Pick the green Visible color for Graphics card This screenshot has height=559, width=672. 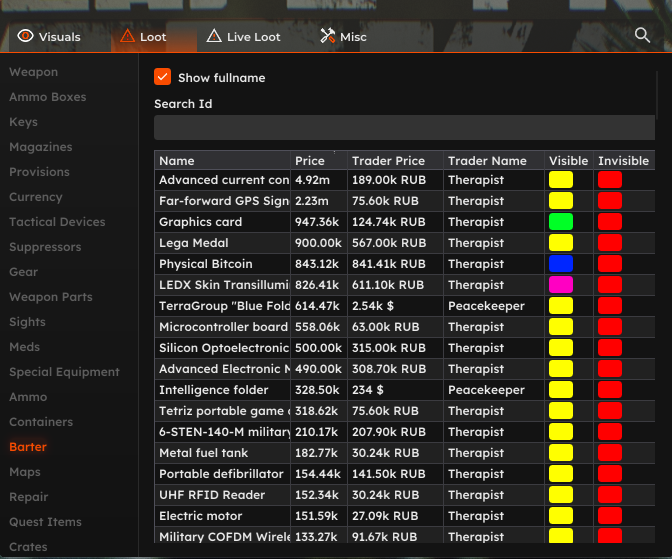coord(561,222)
